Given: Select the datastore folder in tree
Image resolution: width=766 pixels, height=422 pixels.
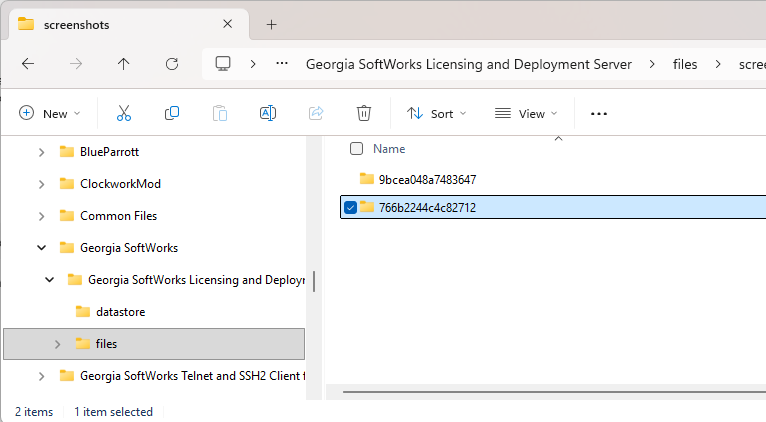Looking at the screenshot, I should click(x=120, y=312).
